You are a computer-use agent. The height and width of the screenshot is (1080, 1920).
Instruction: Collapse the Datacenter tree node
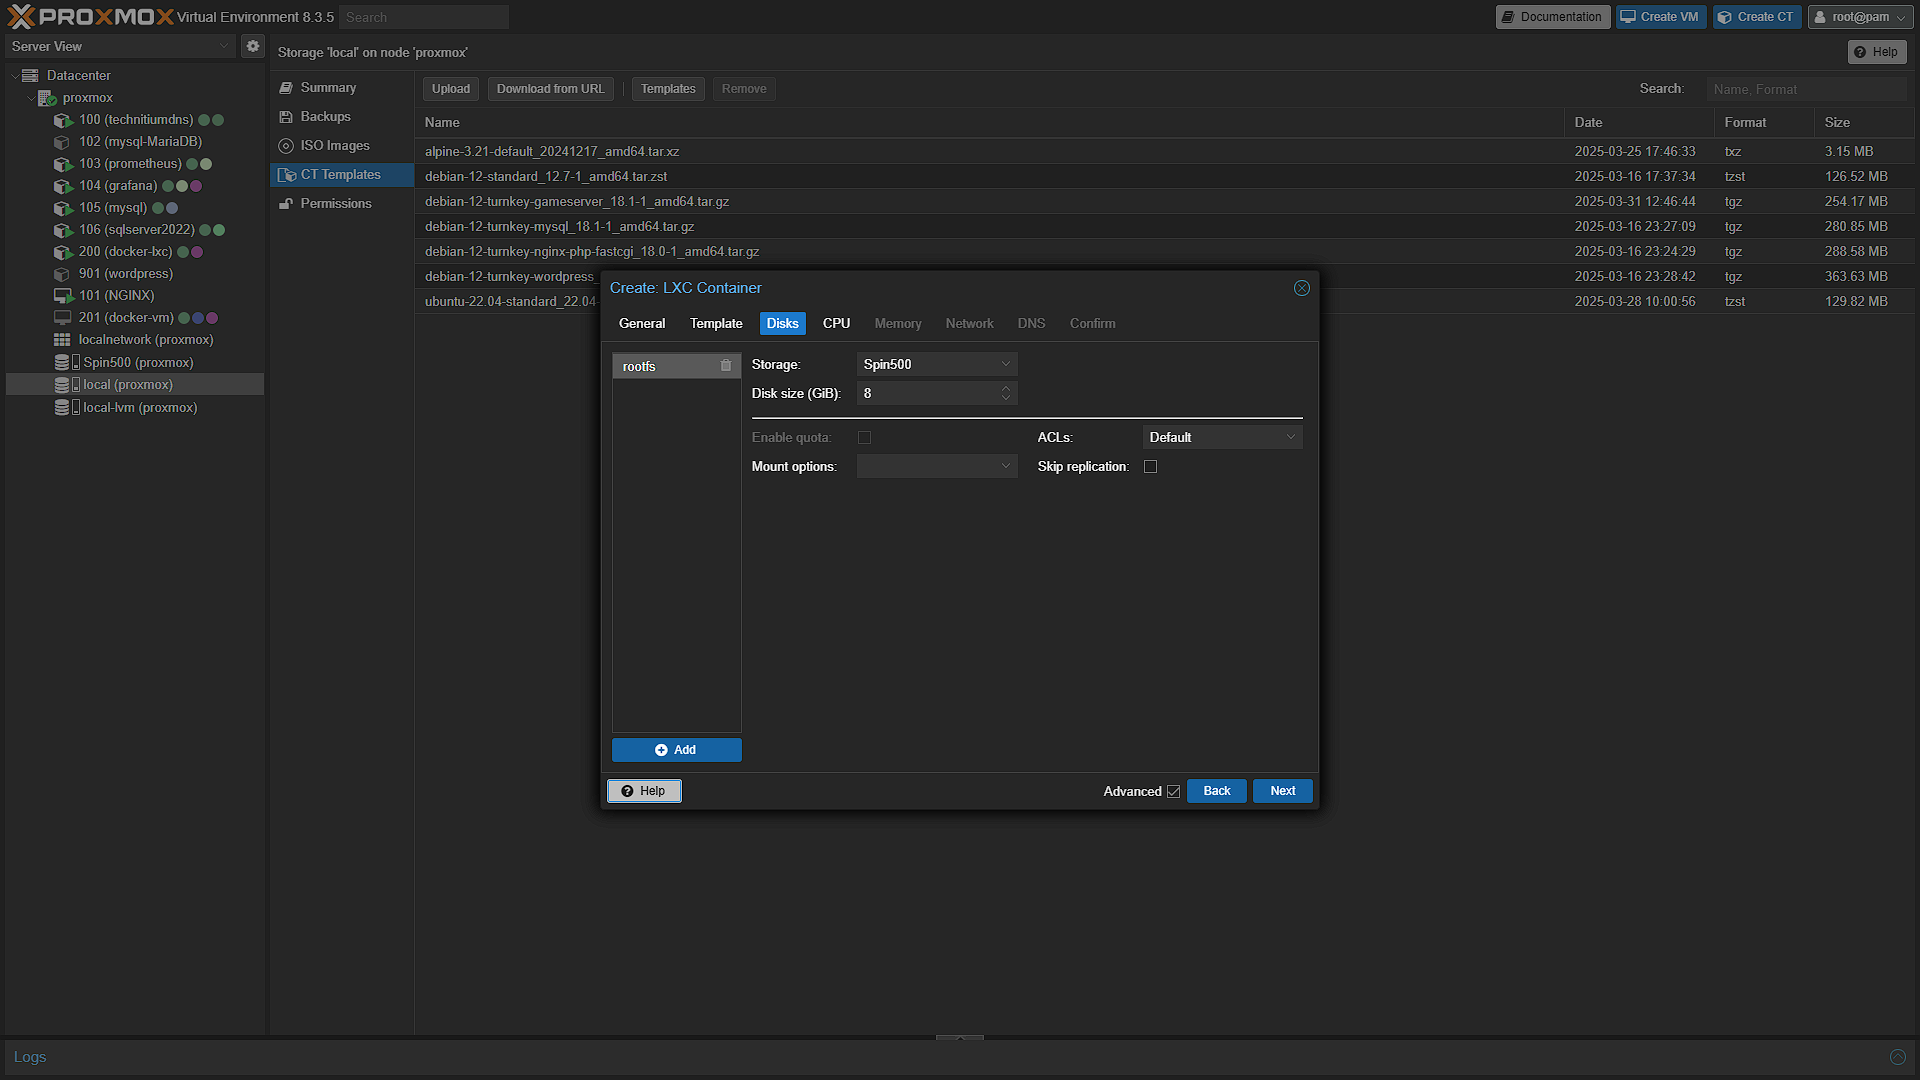click(14, 76)
